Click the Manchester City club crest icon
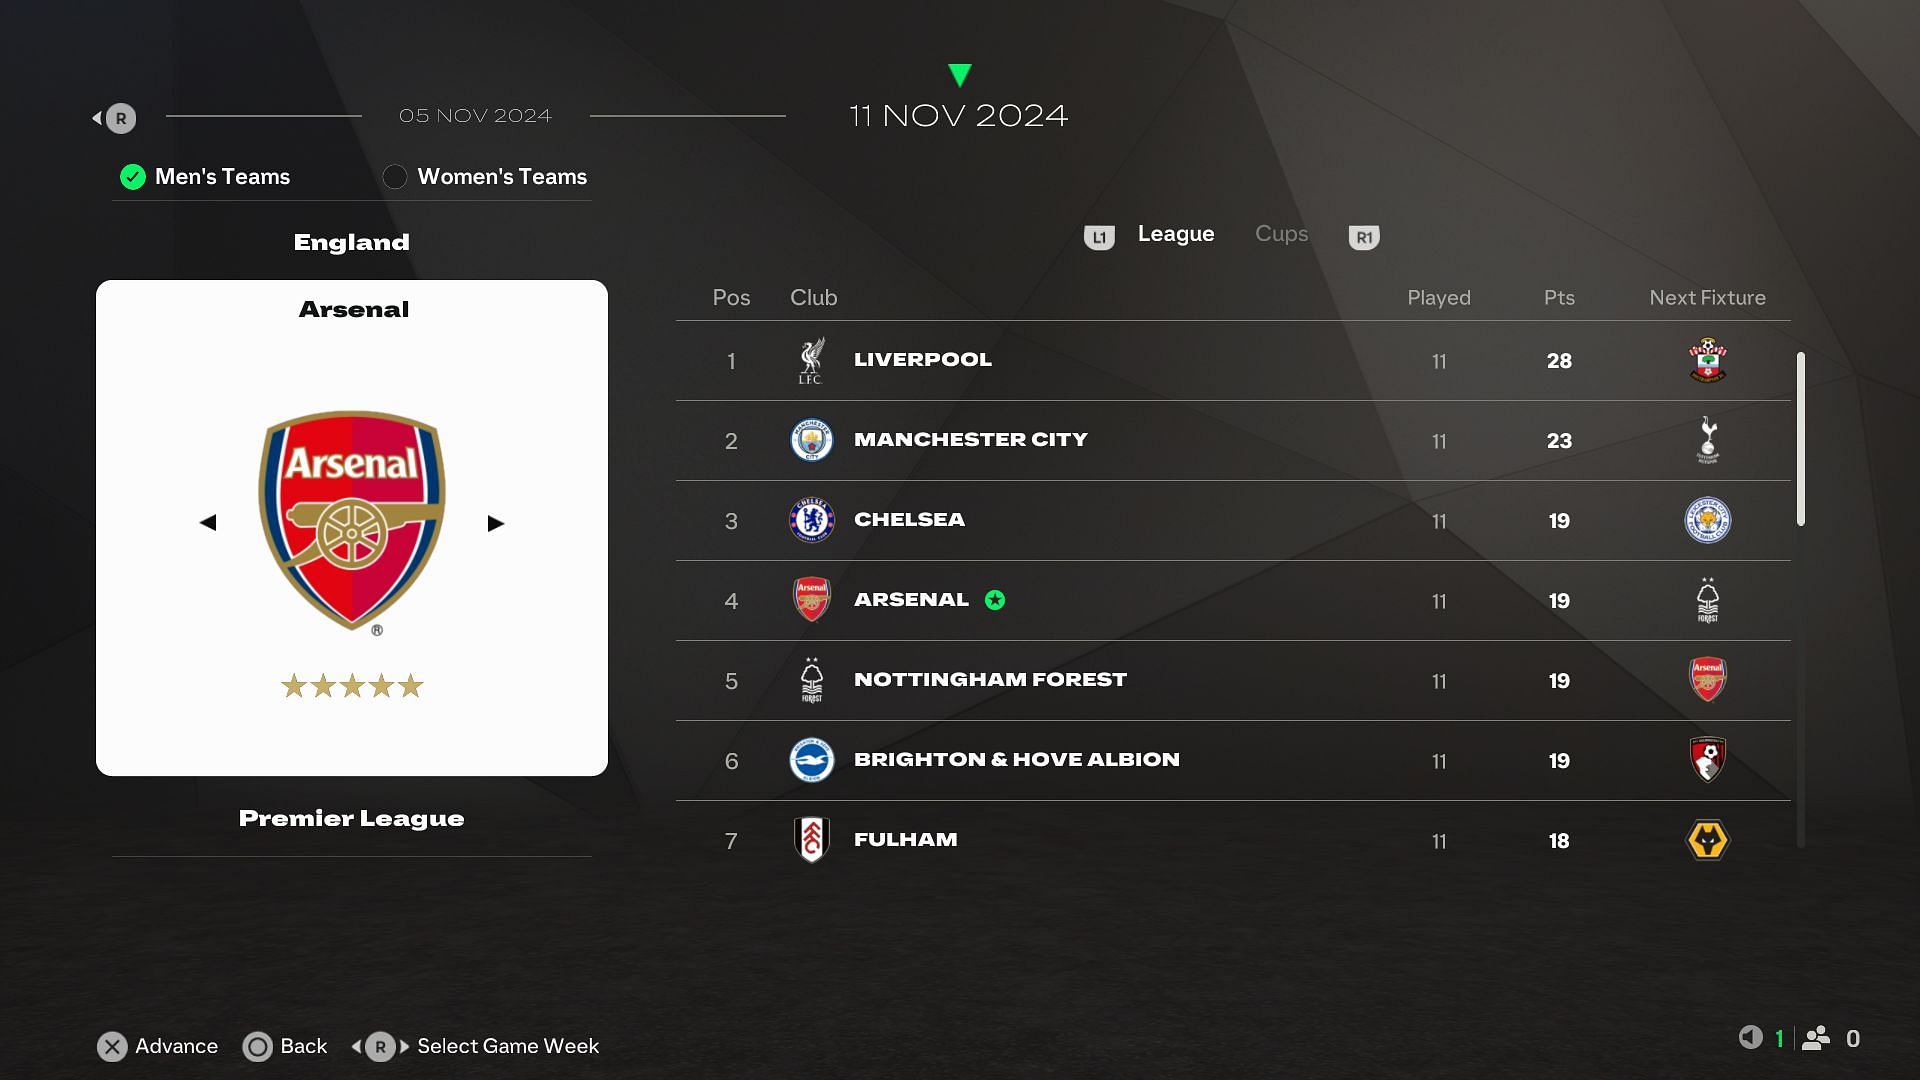The image size is (1920, 1080). click(810, 439)
